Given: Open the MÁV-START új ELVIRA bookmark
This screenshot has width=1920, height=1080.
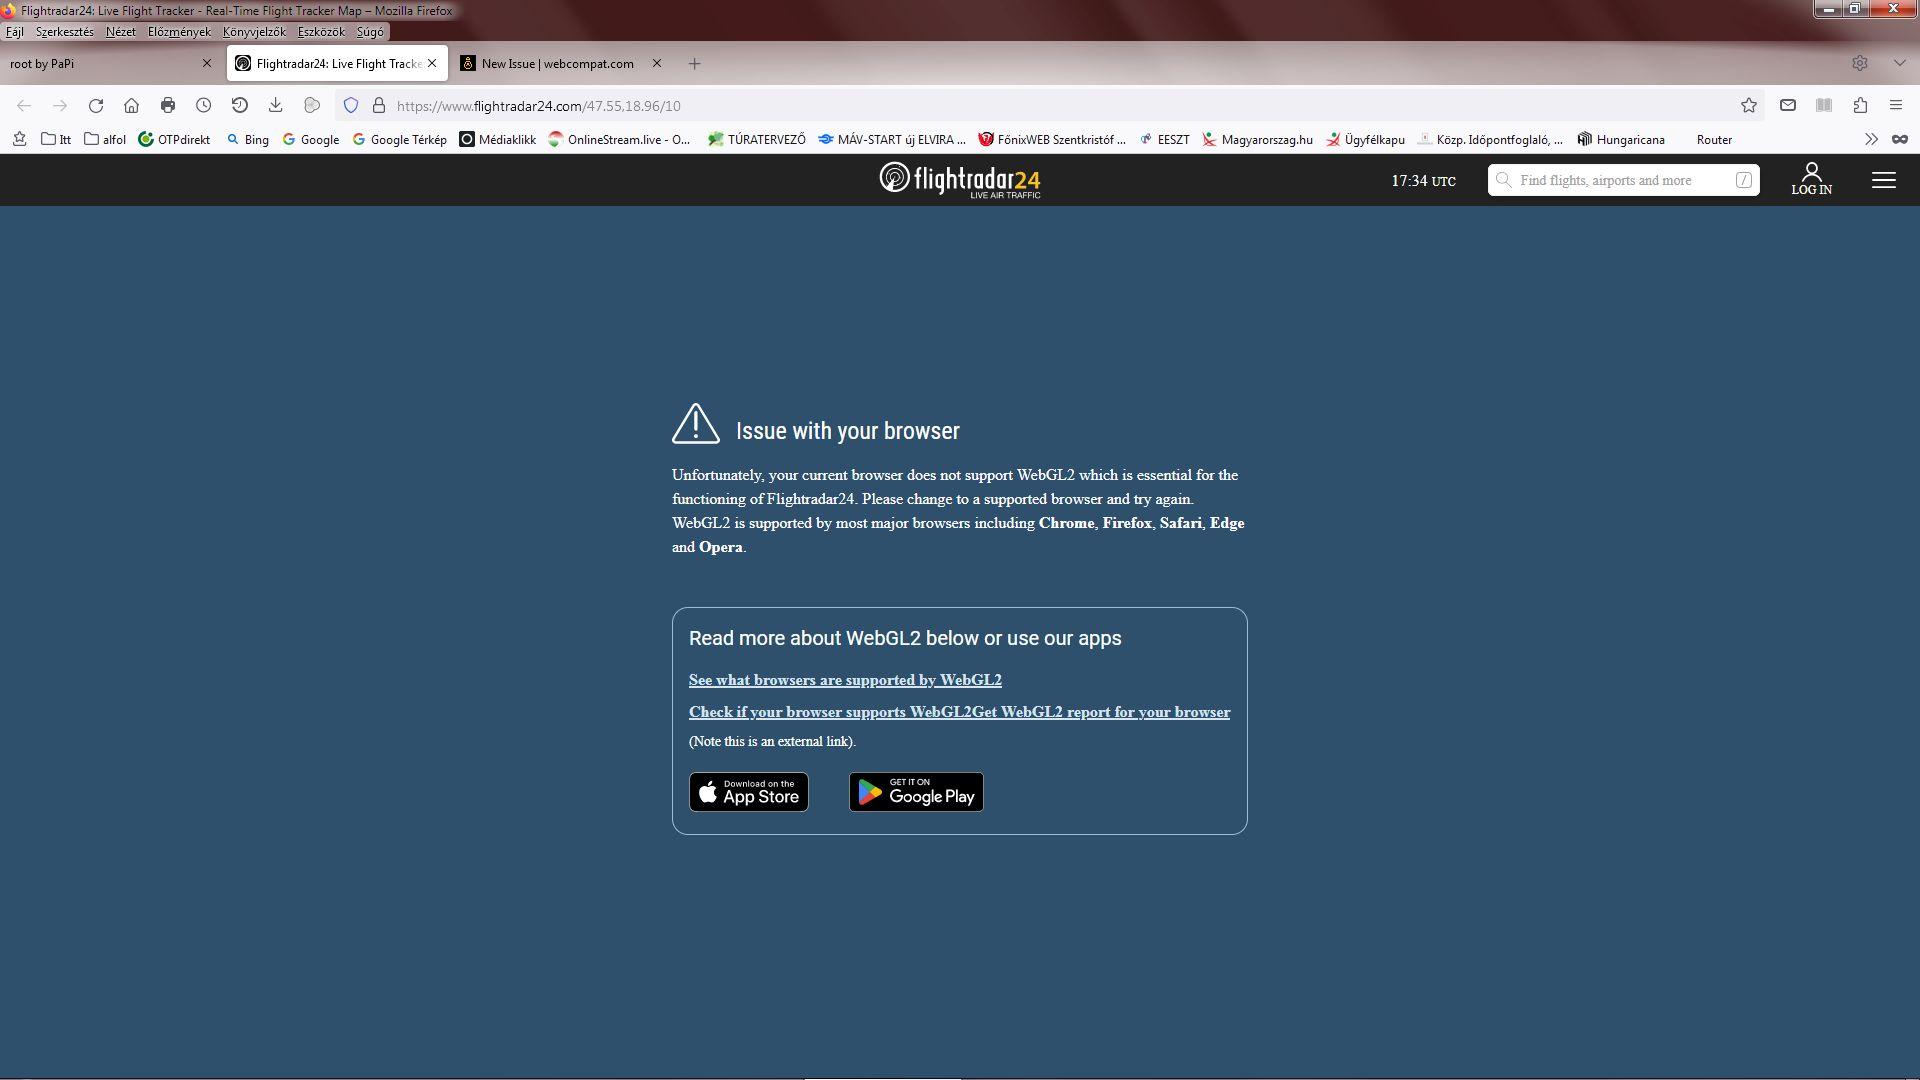Looking at the screenshot, I should (892, 140).
